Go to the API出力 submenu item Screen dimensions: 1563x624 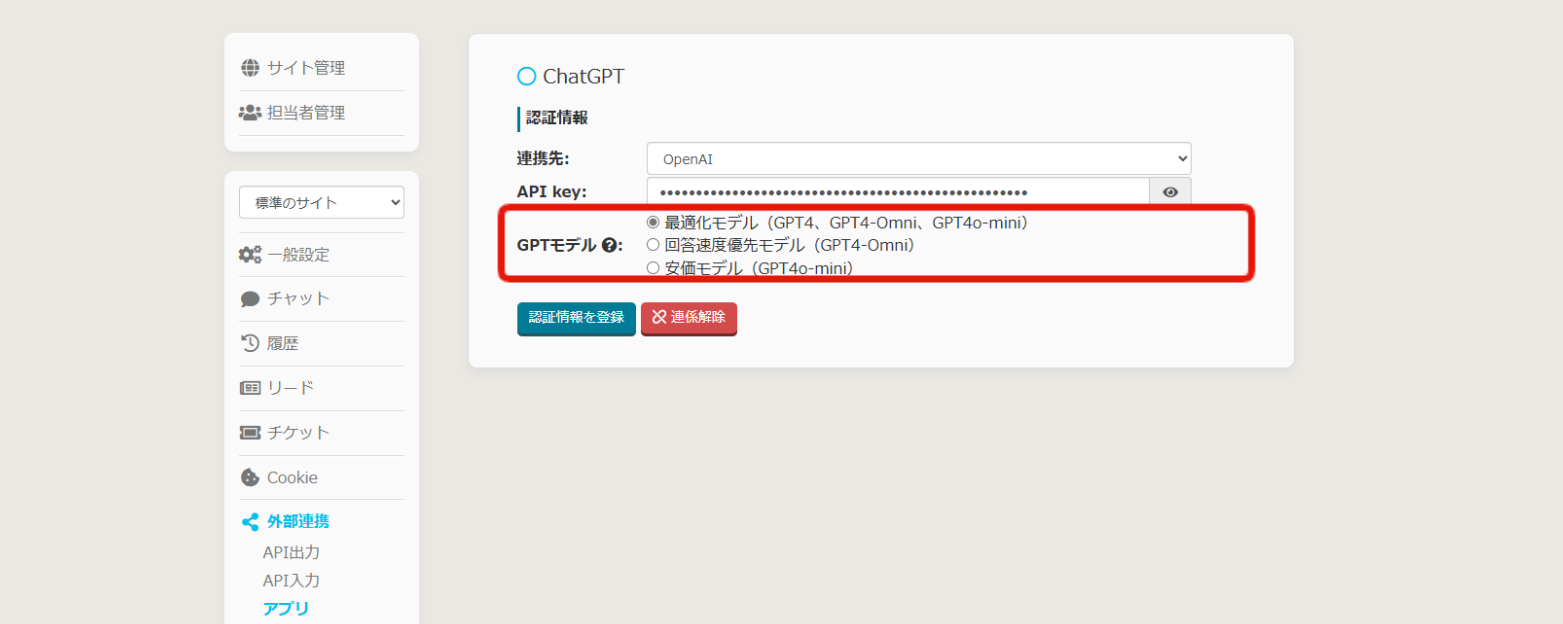point(291,552)
